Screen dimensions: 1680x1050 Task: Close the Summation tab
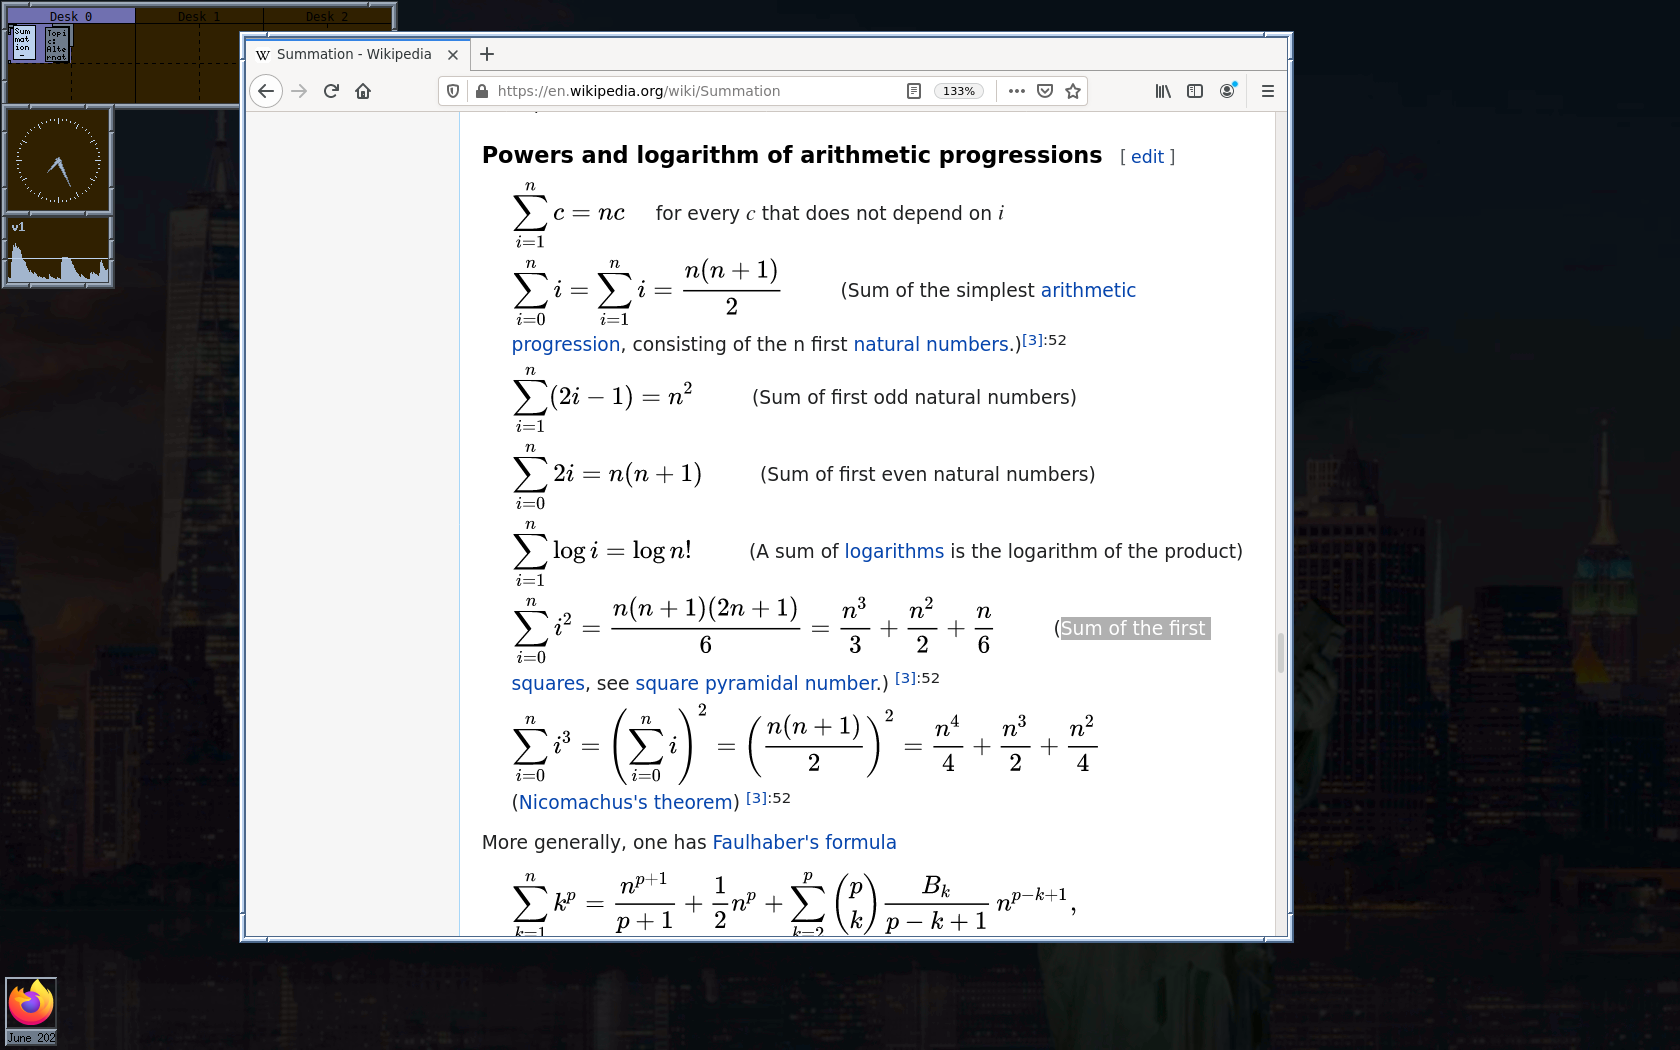click(453, 55)
